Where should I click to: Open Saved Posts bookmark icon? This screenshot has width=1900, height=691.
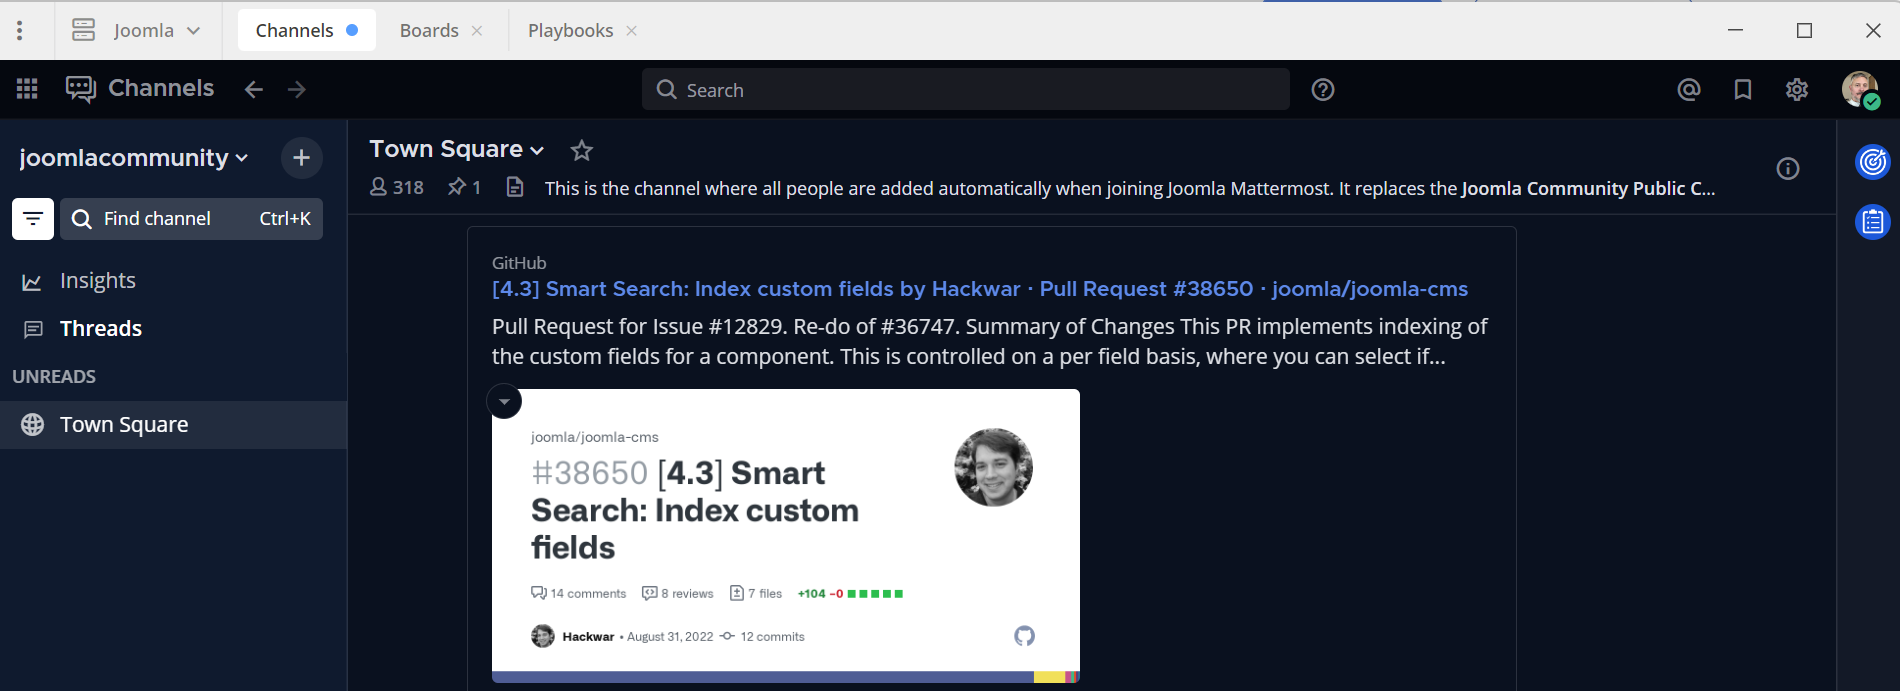click(1743, 90)
